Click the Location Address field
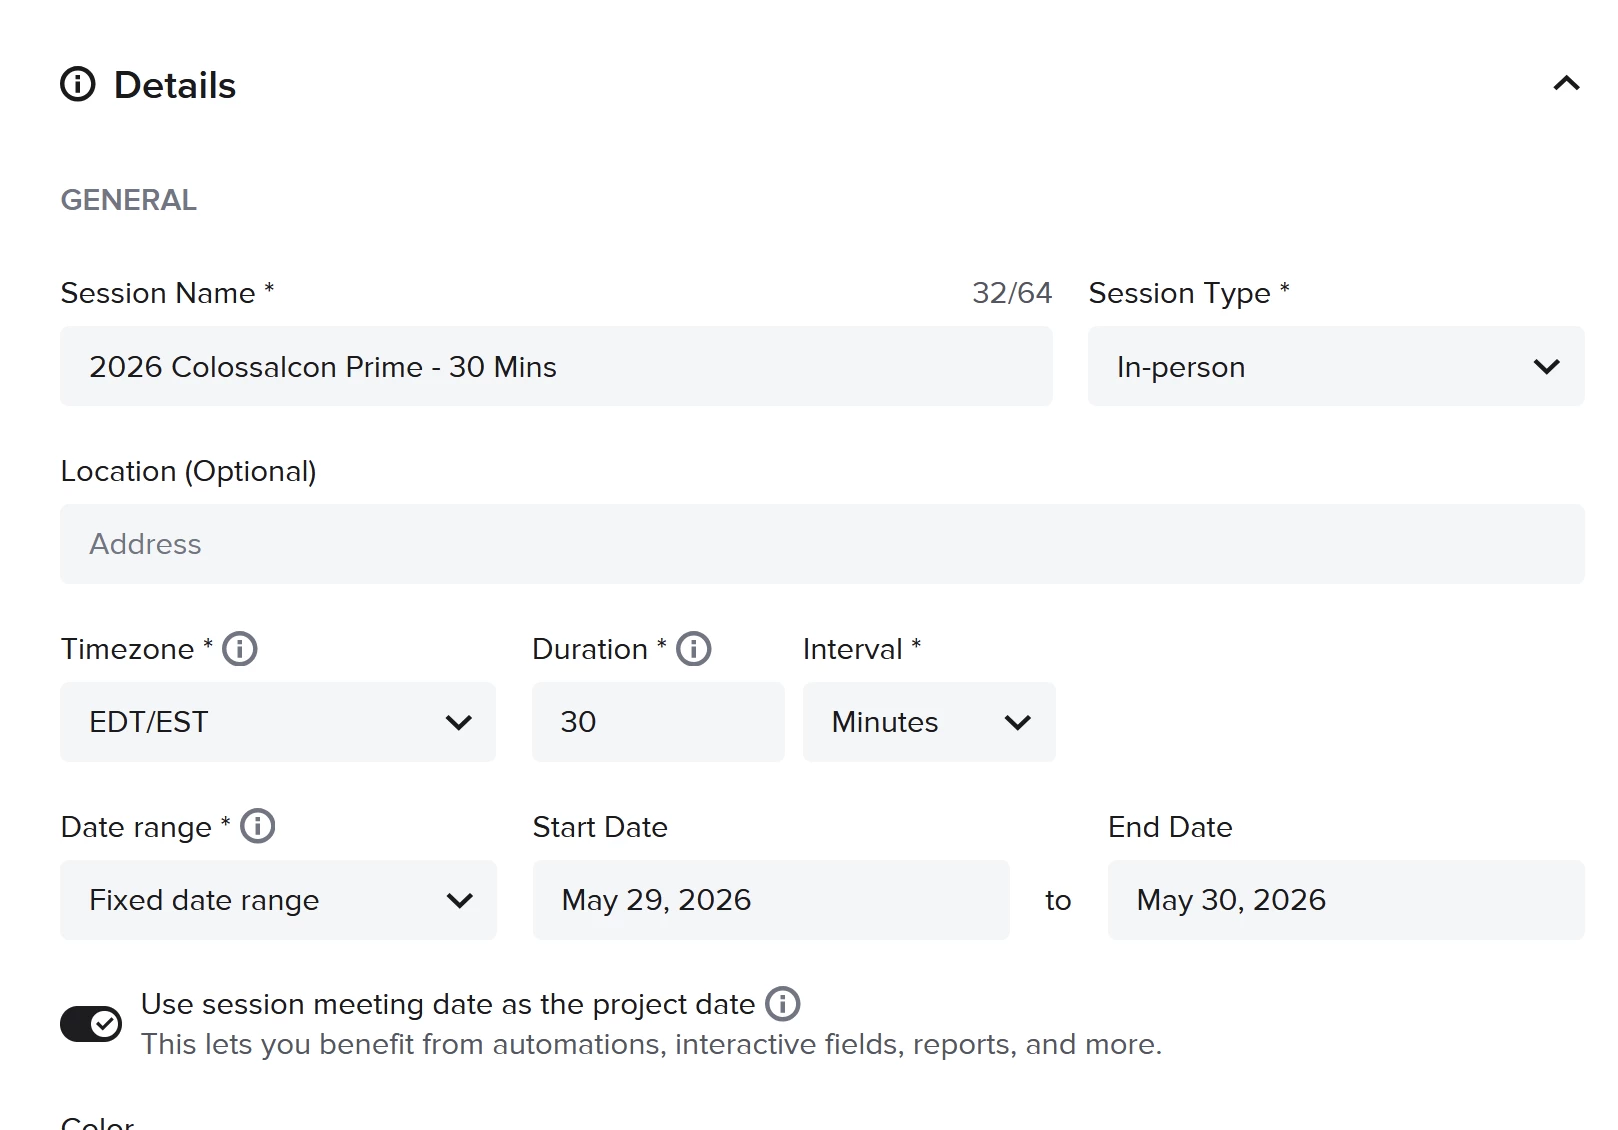This screenshot has height=1130, width=1618. [822, 544]
